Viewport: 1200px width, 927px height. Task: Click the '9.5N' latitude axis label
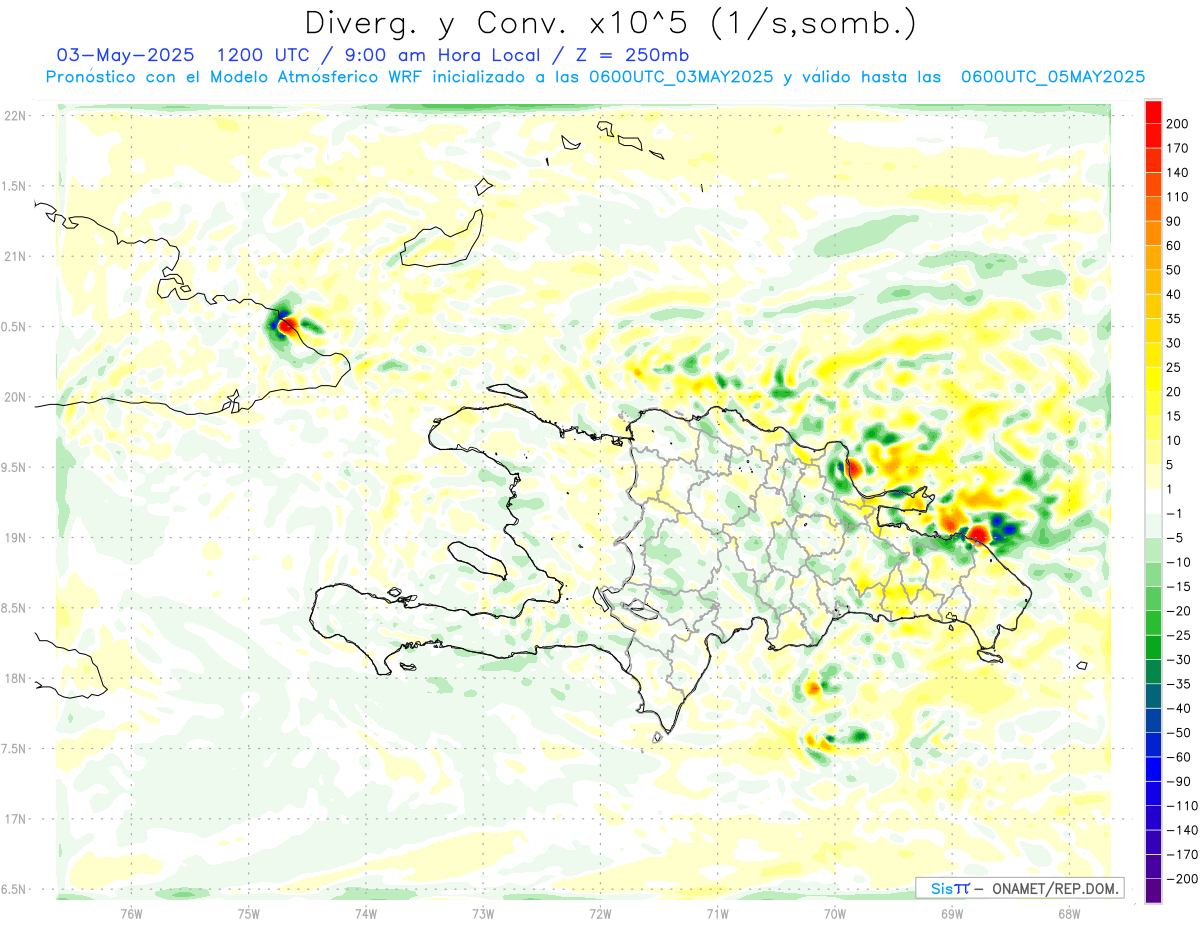click(15, 467)
